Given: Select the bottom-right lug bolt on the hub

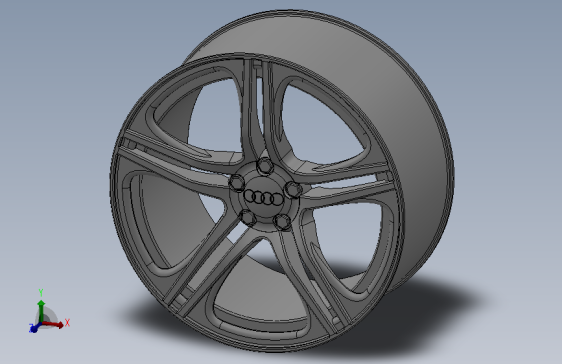Looking at the screenshot, I should (282, 222).
